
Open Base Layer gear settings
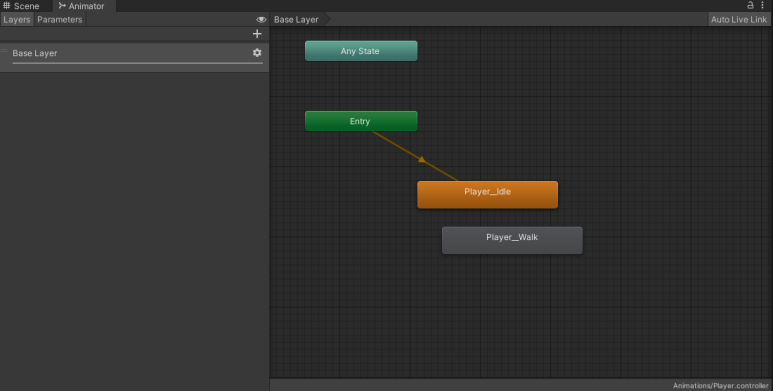pos(257,53)
